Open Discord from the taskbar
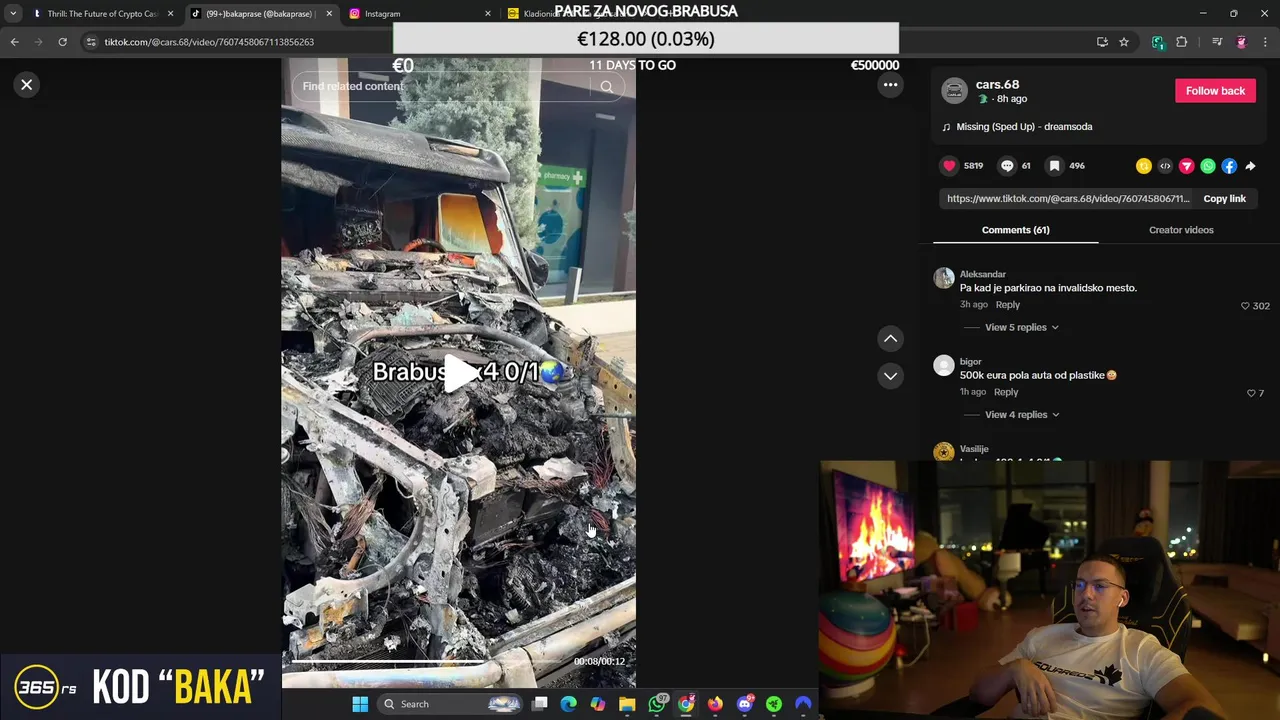 coord(744,704)
